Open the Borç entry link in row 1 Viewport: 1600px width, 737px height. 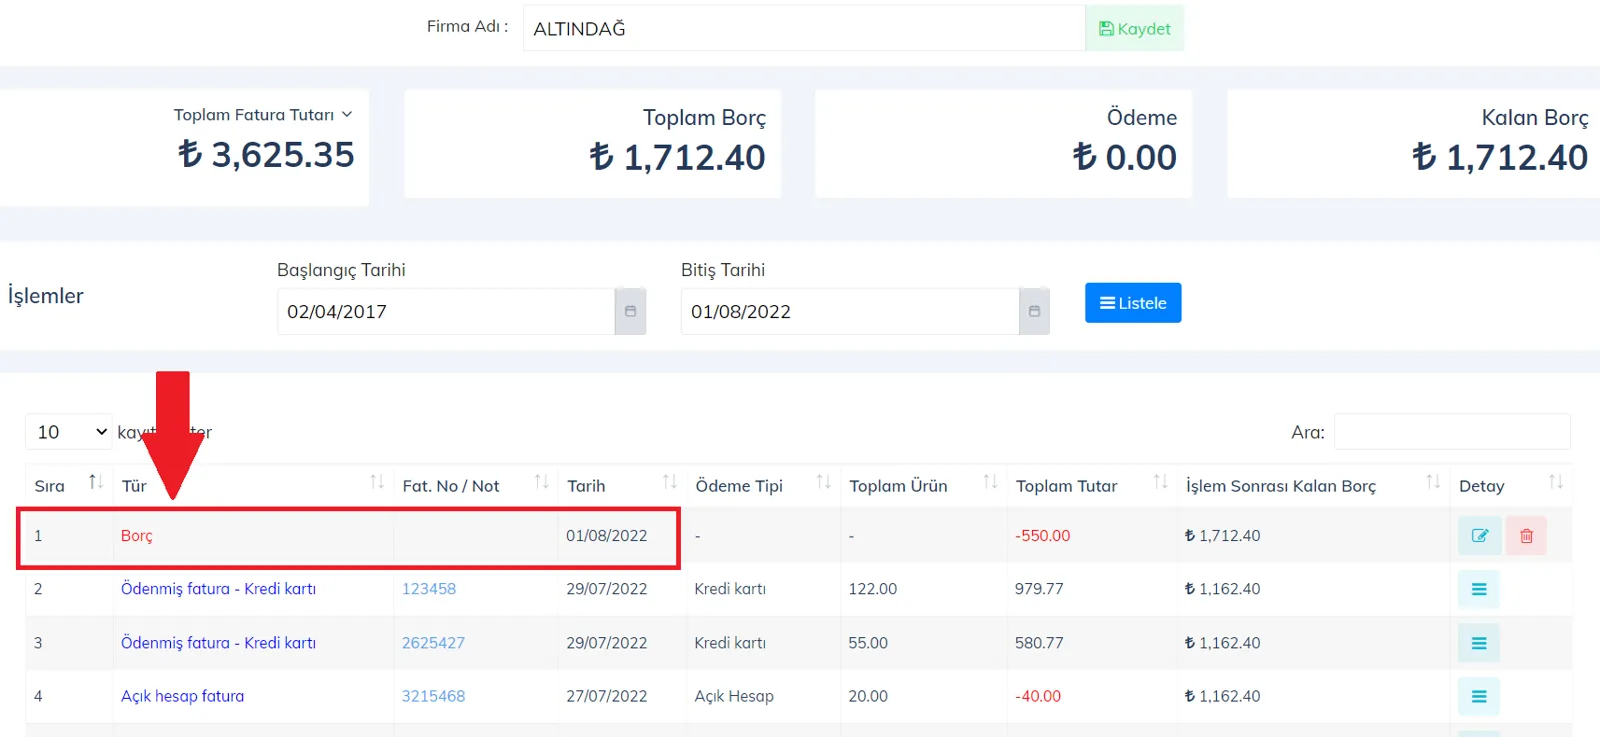(x=137, y=536)
